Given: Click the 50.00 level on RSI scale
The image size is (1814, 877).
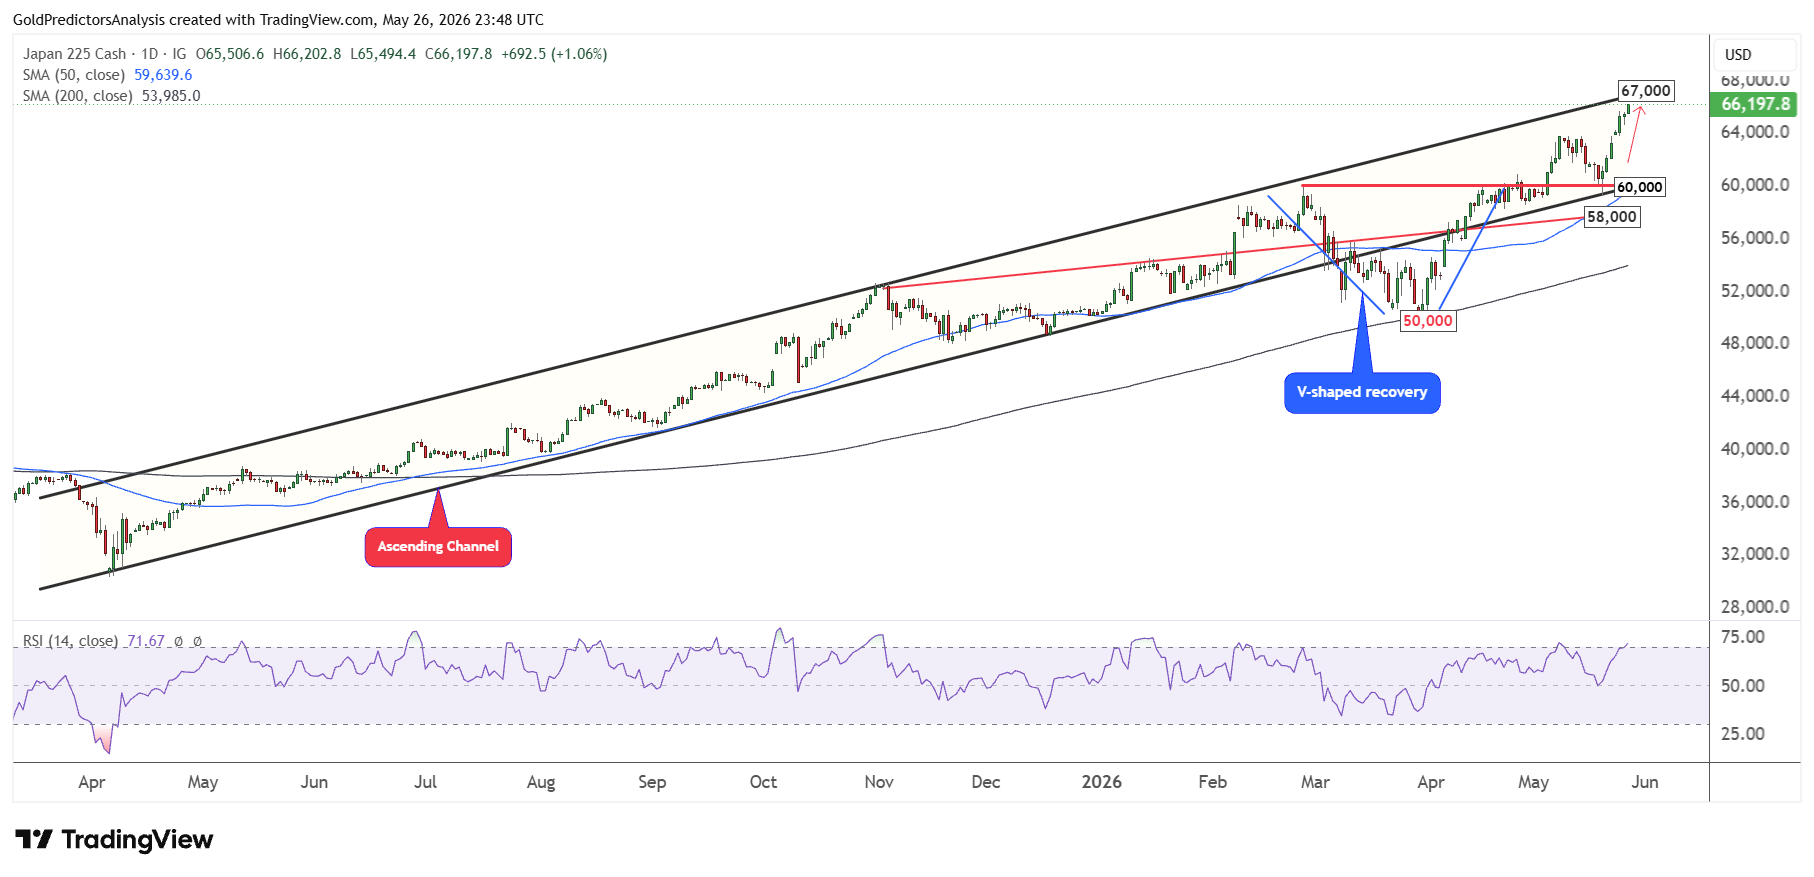Looking at the screenshot, I should (x=1742, y=686).
